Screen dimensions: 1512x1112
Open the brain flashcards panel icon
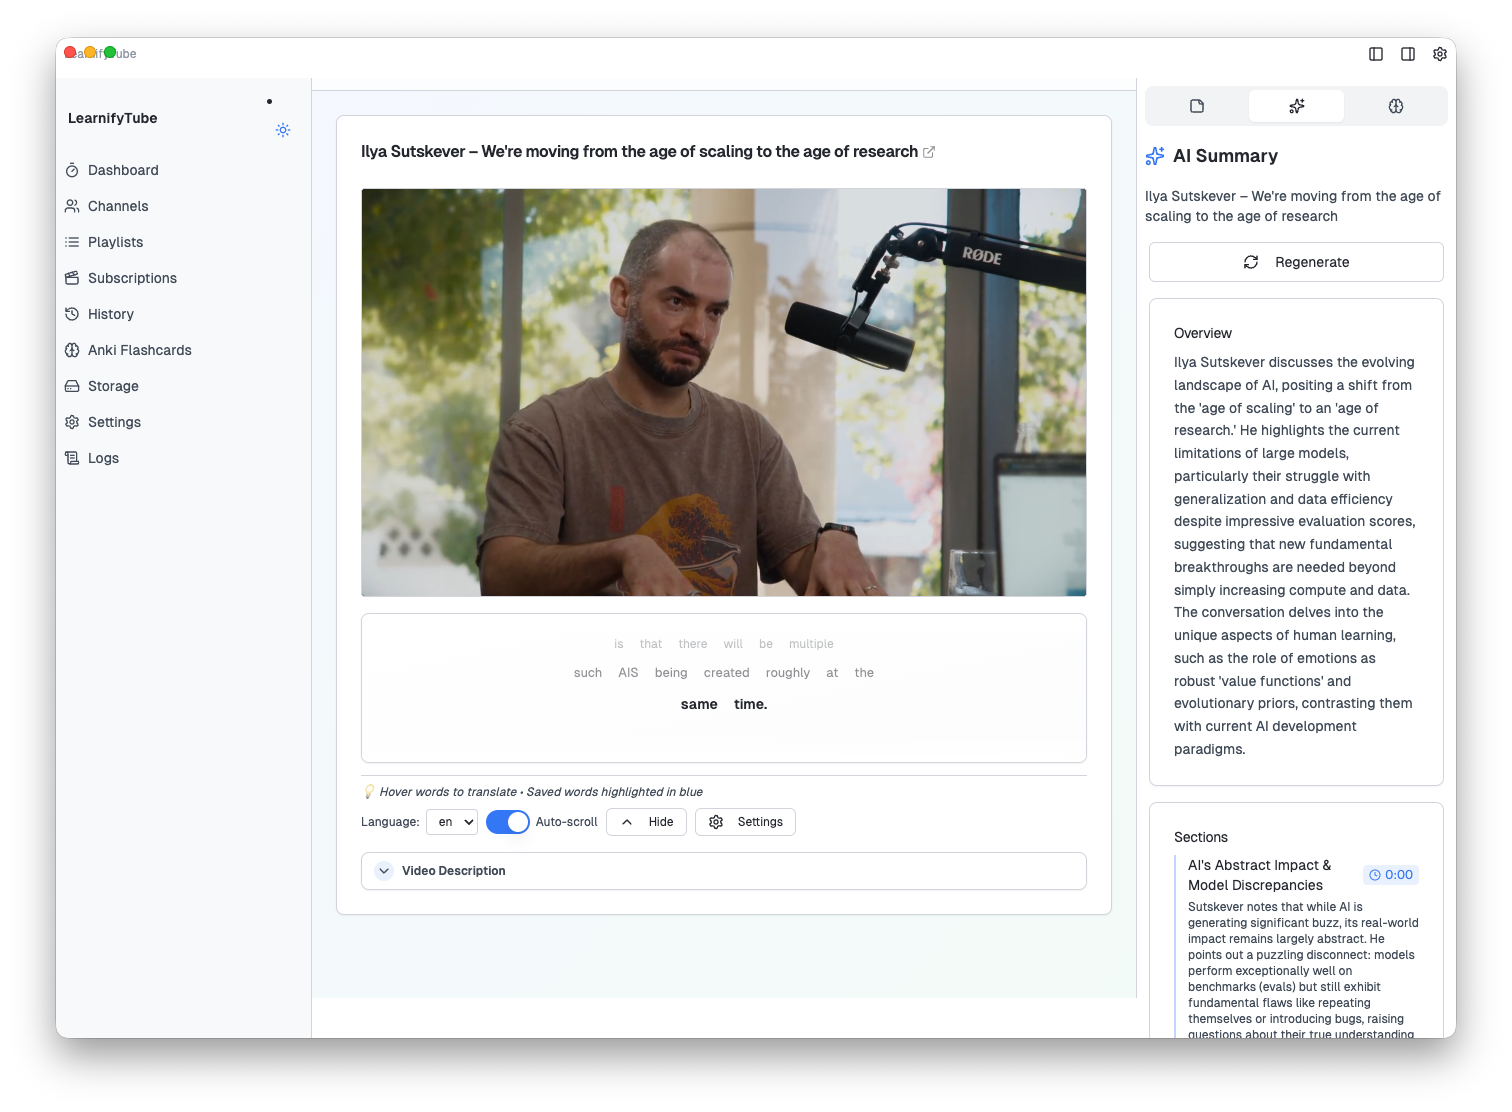click(x=1395, y=105)
